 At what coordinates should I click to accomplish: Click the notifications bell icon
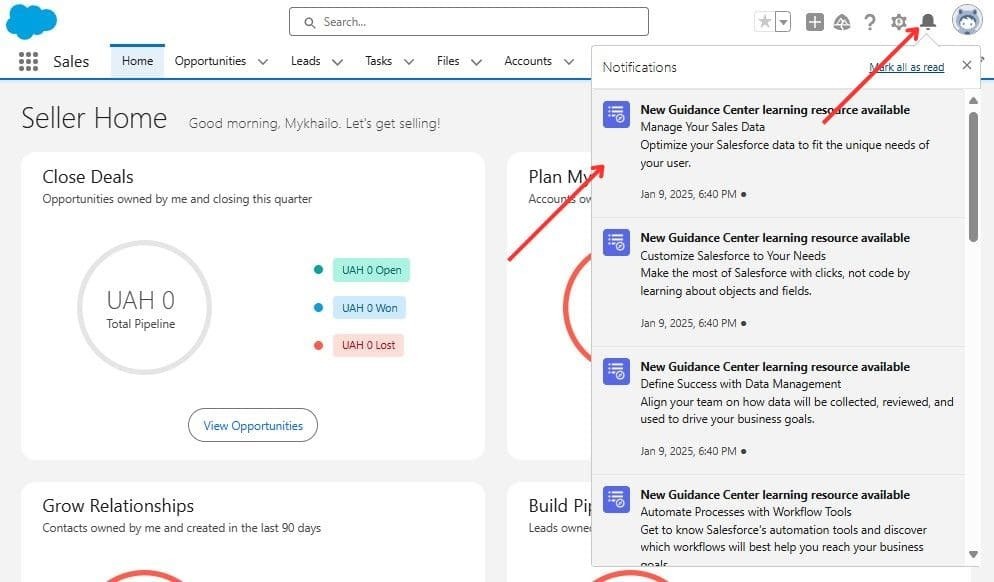(x=928, y=22)
